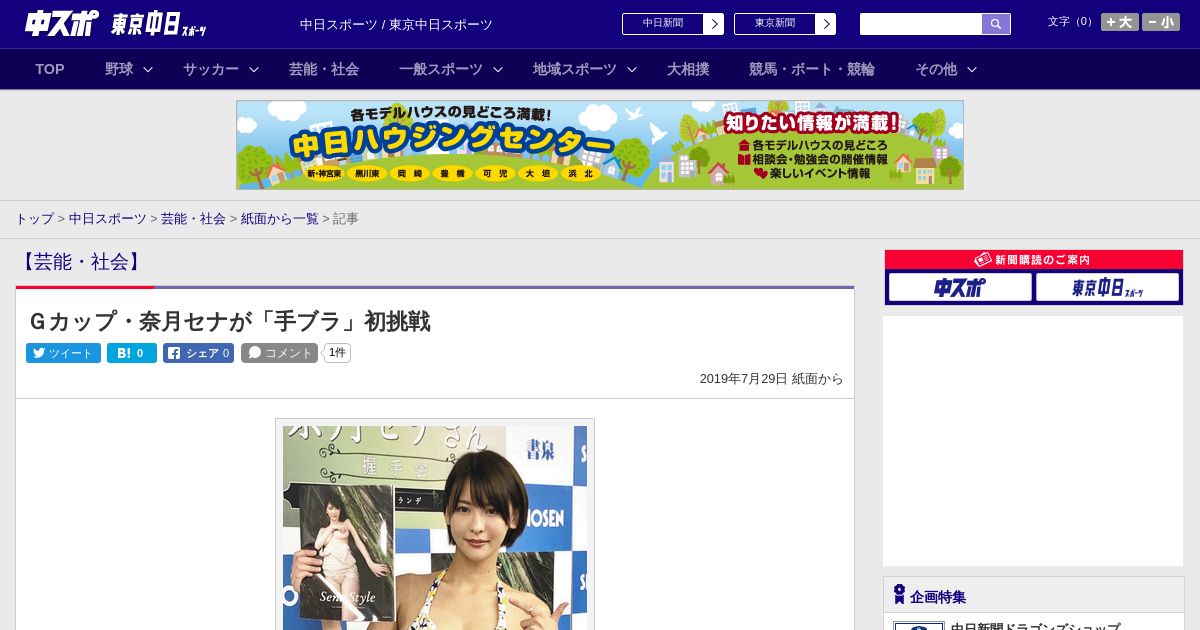Click the 中日新聞ドラゴンズショップ thumbnail
The image size is (1200, 630).
pos(919,626)
